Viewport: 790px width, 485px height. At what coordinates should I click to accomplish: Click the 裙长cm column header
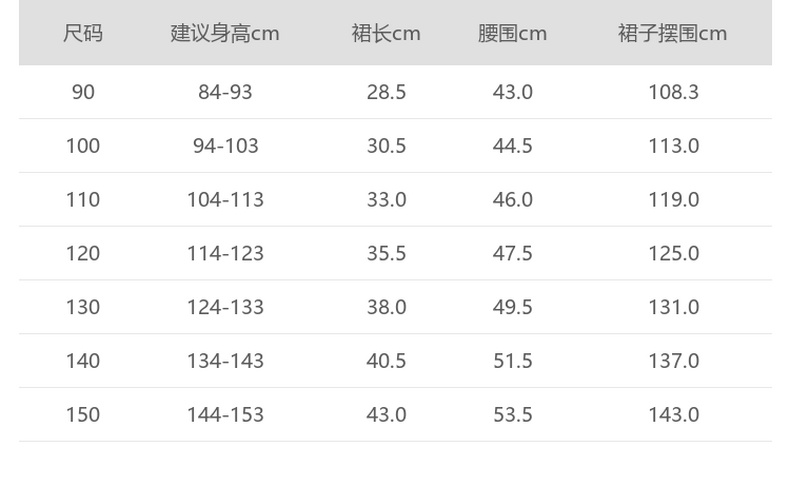386,33
